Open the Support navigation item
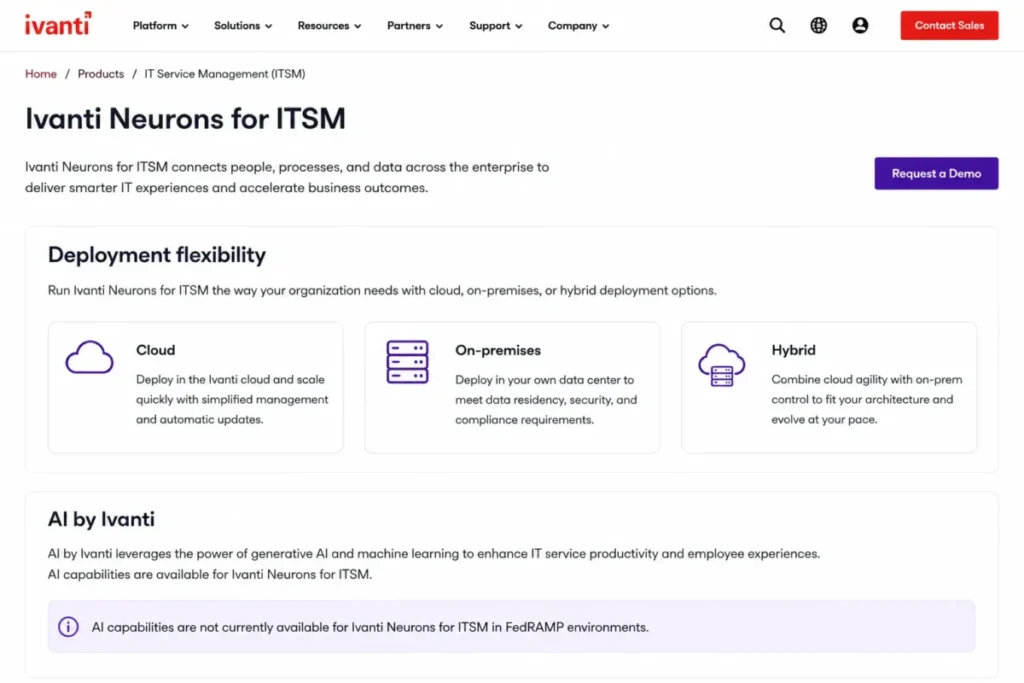The width and height of the screenshot is (1024, 683). [x=496, y=25]
